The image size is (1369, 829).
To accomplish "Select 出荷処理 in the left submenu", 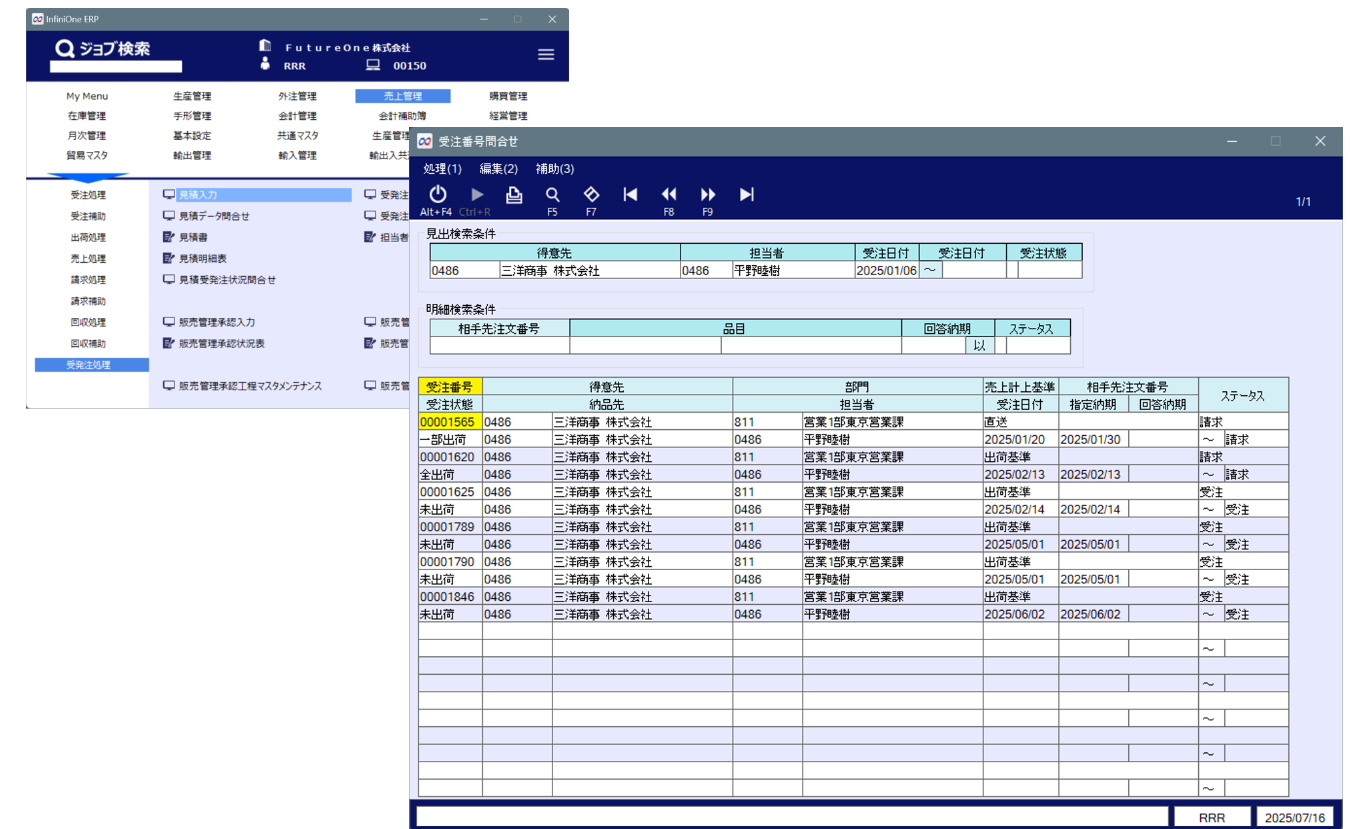I will [x=88, y=238].
